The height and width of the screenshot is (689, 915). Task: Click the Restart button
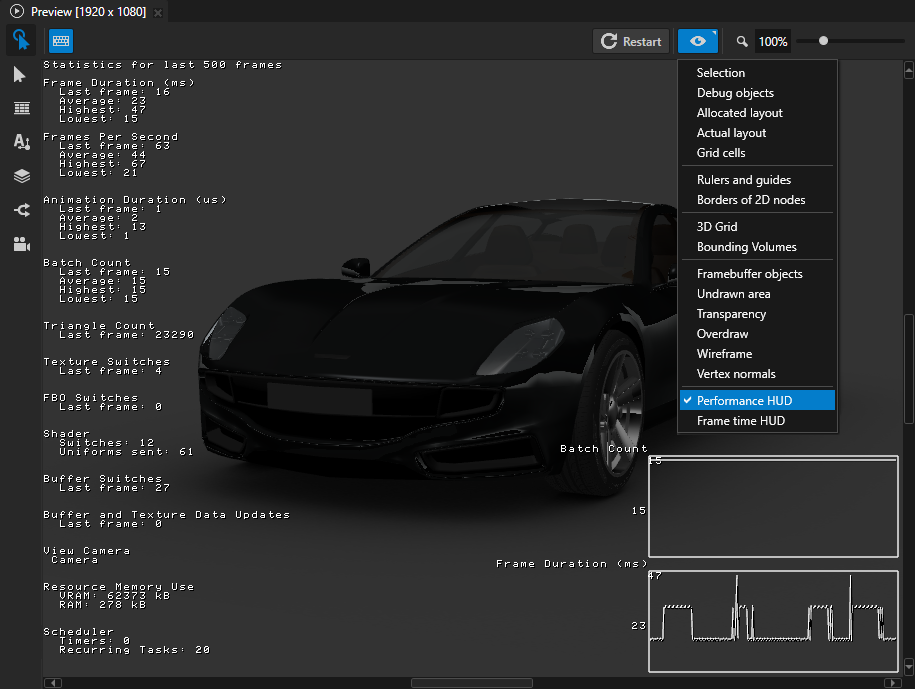point(631,41)
